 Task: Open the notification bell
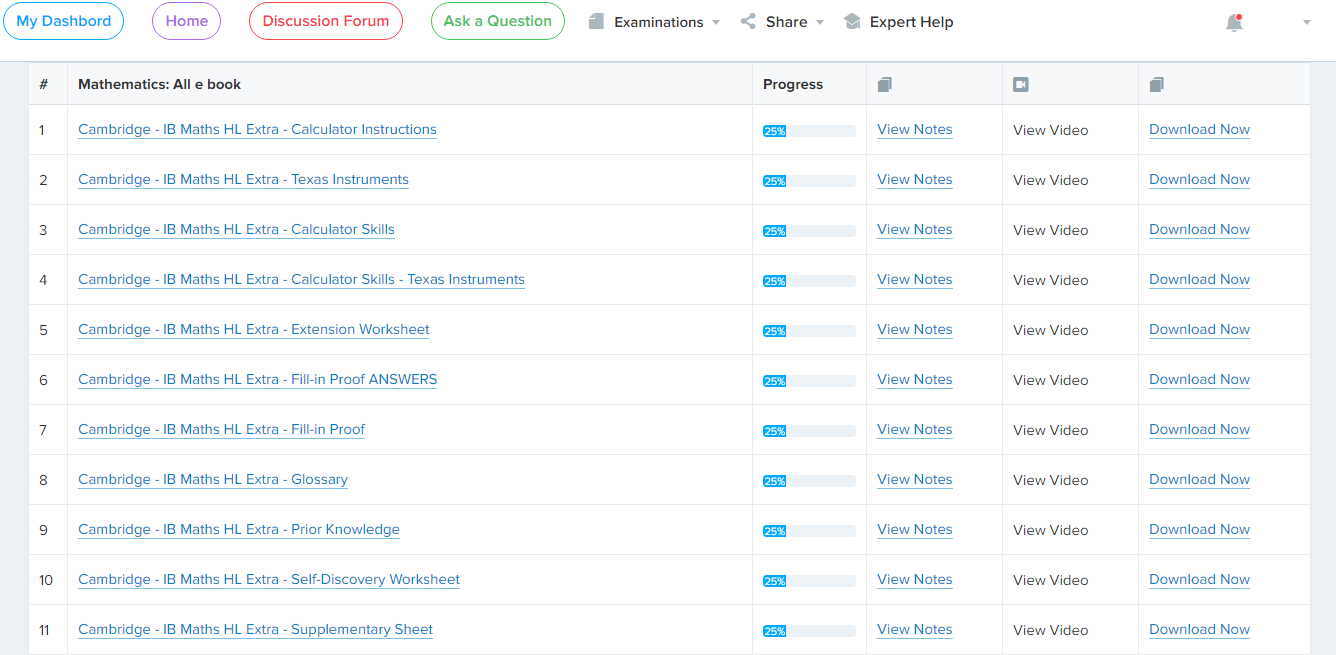1234,21
